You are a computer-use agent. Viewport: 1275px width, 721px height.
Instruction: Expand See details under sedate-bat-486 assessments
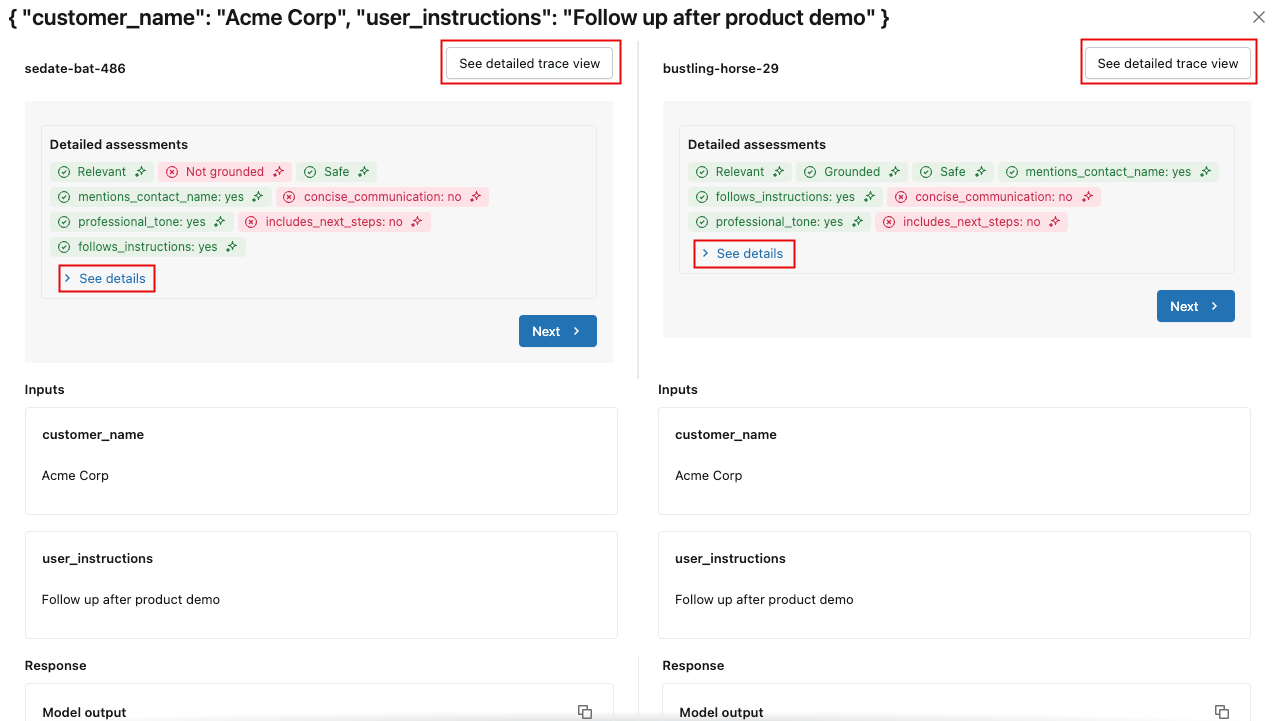[107, 278]
